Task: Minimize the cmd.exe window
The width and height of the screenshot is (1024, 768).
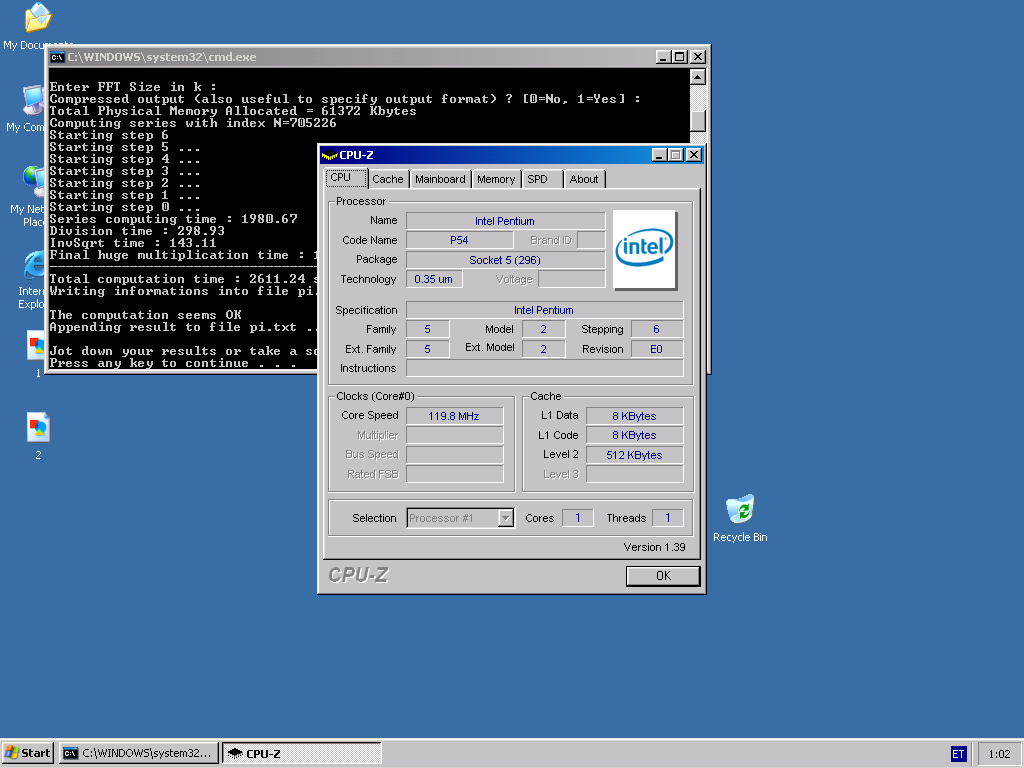Action: (x=663, y=57)
